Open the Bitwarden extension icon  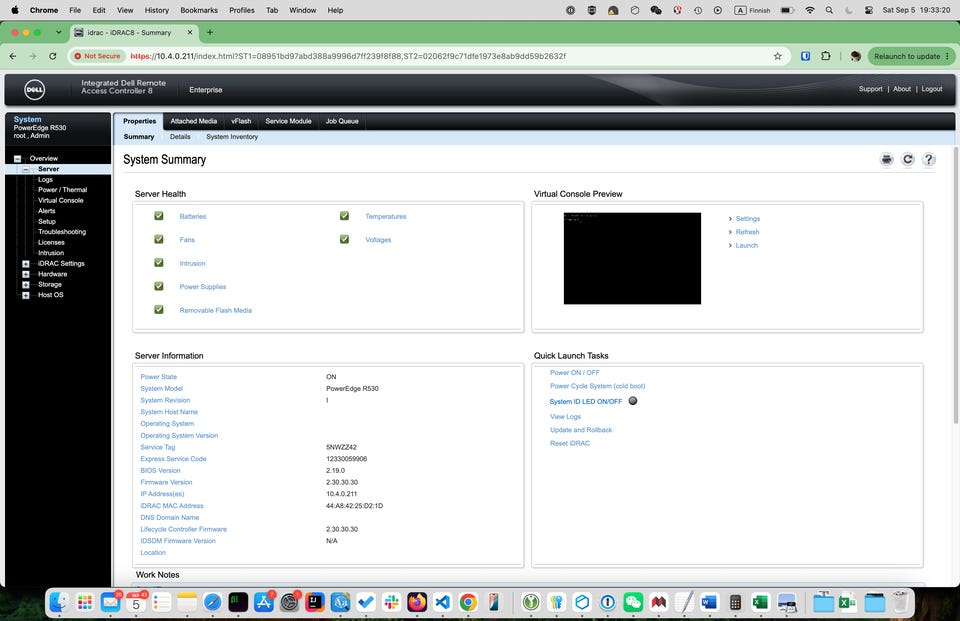click(806, 56)
